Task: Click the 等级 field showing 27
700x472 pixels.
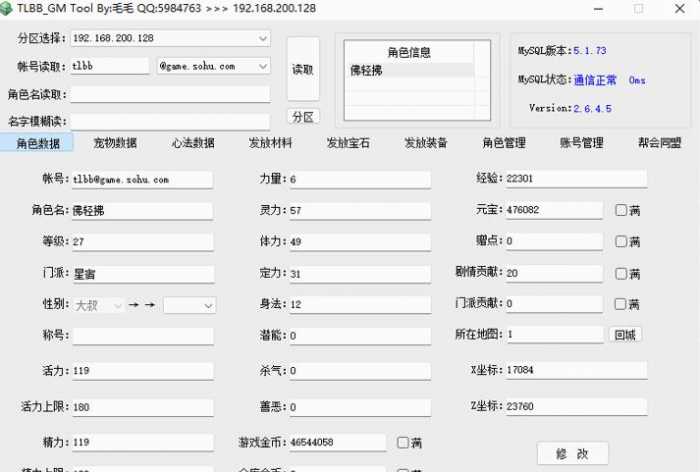Action: (x=142, y=242)
